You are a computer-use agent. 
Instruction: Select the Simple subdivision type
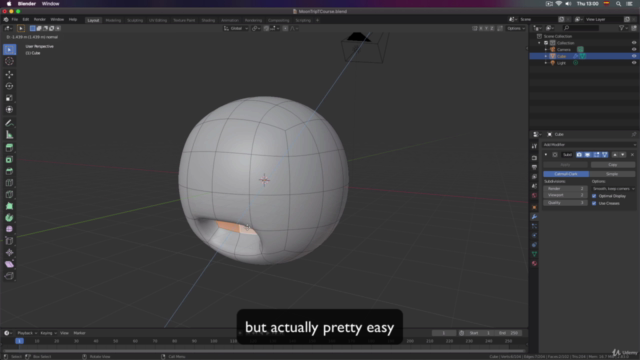click(612, 174)
